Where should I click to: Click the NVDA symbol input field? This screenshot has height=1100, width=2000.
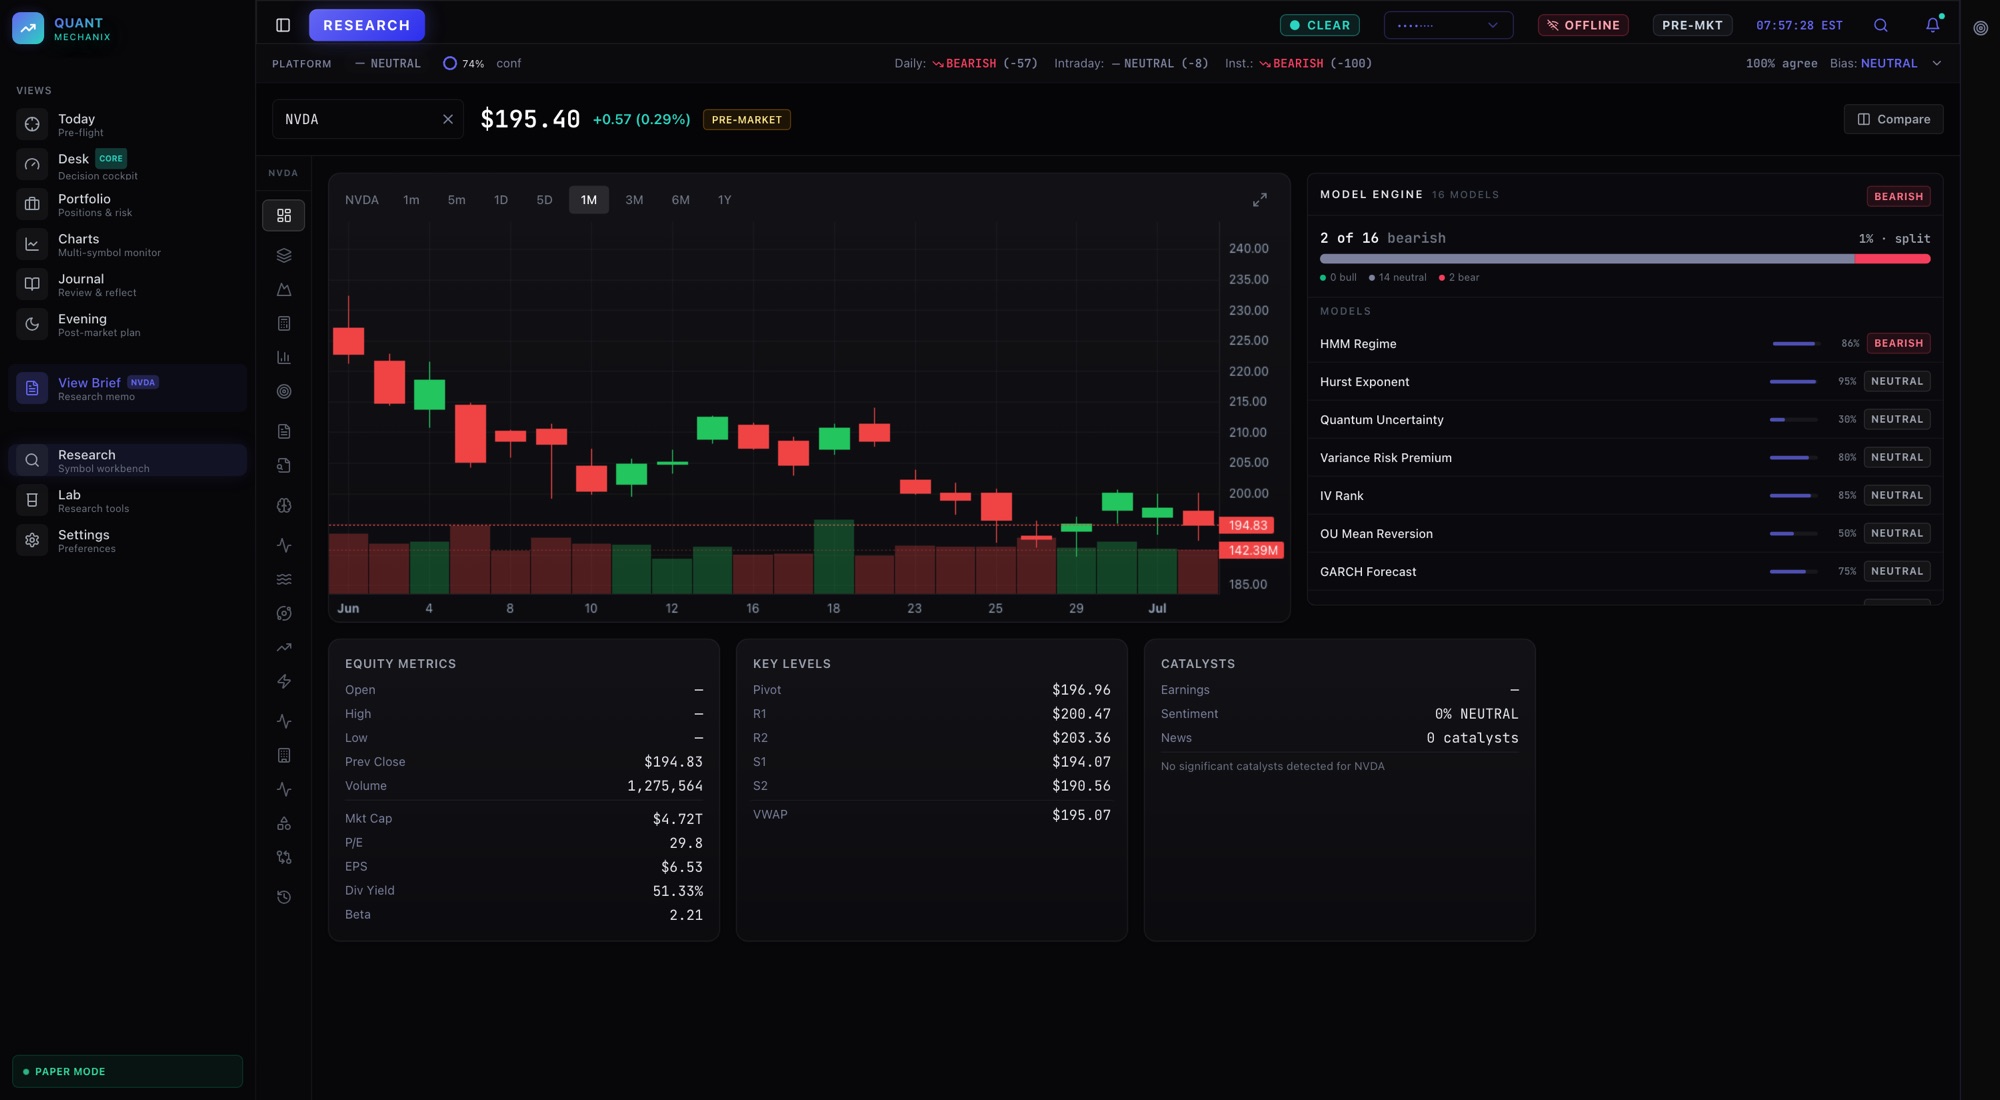(x=367, y=119)
